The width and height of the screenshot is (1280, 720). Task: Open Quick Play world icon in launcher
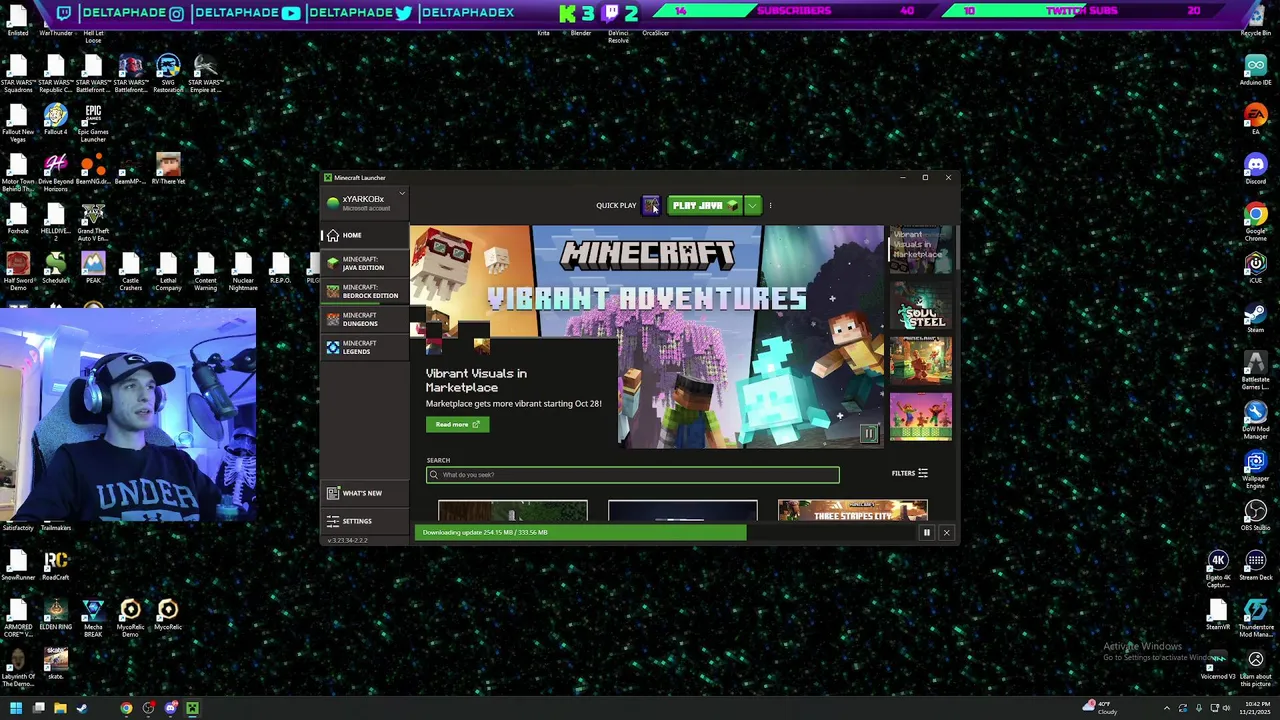651,205
